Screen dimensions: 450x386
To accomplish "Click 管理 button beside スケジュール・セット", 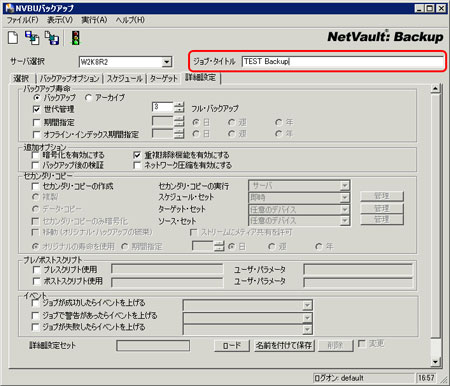I will coord(382,196).
